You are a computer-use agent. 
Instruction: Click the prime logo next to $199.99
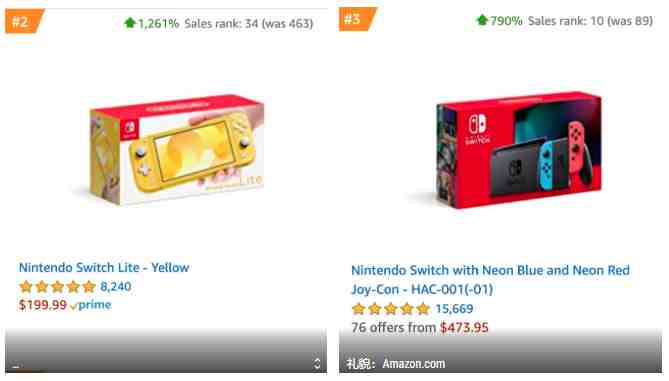[91, 305]
